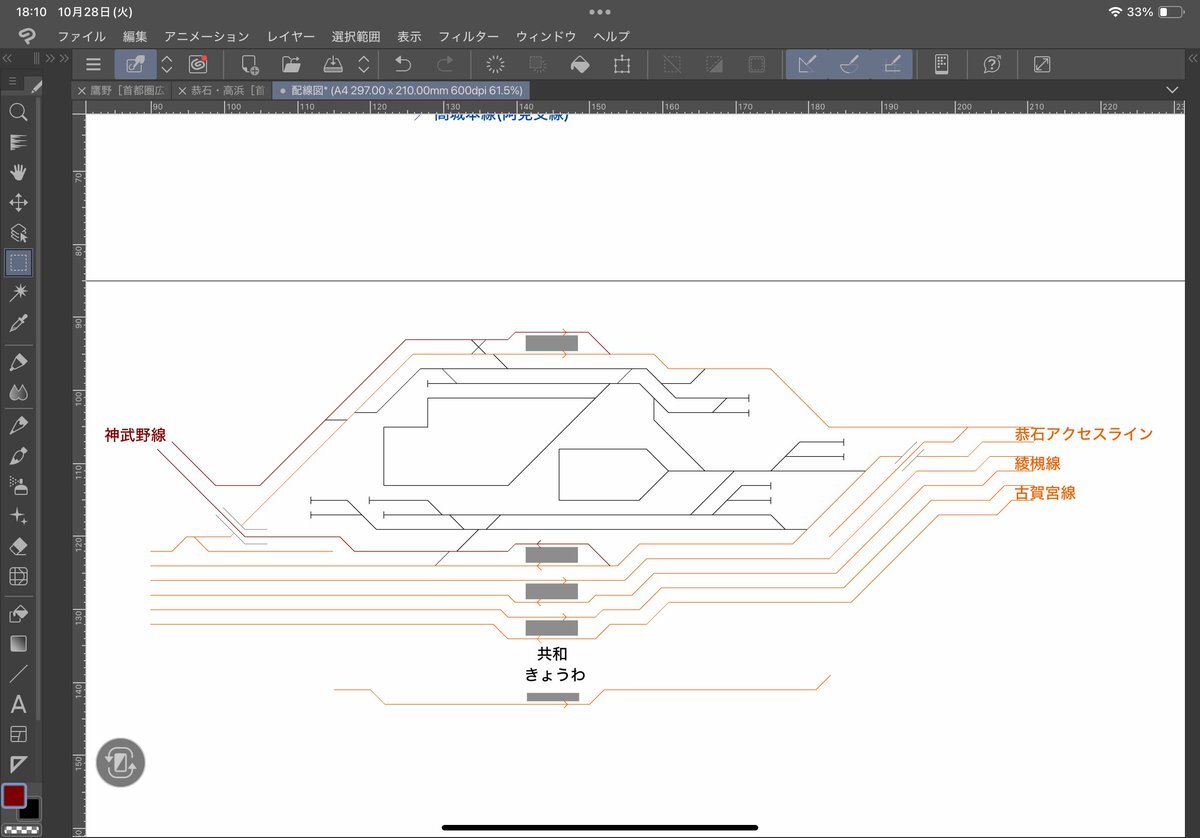Viewport: 1200px width, 838px height.
Task: Choose the Eyedropper tool
Action: click(x=18, y=323)
